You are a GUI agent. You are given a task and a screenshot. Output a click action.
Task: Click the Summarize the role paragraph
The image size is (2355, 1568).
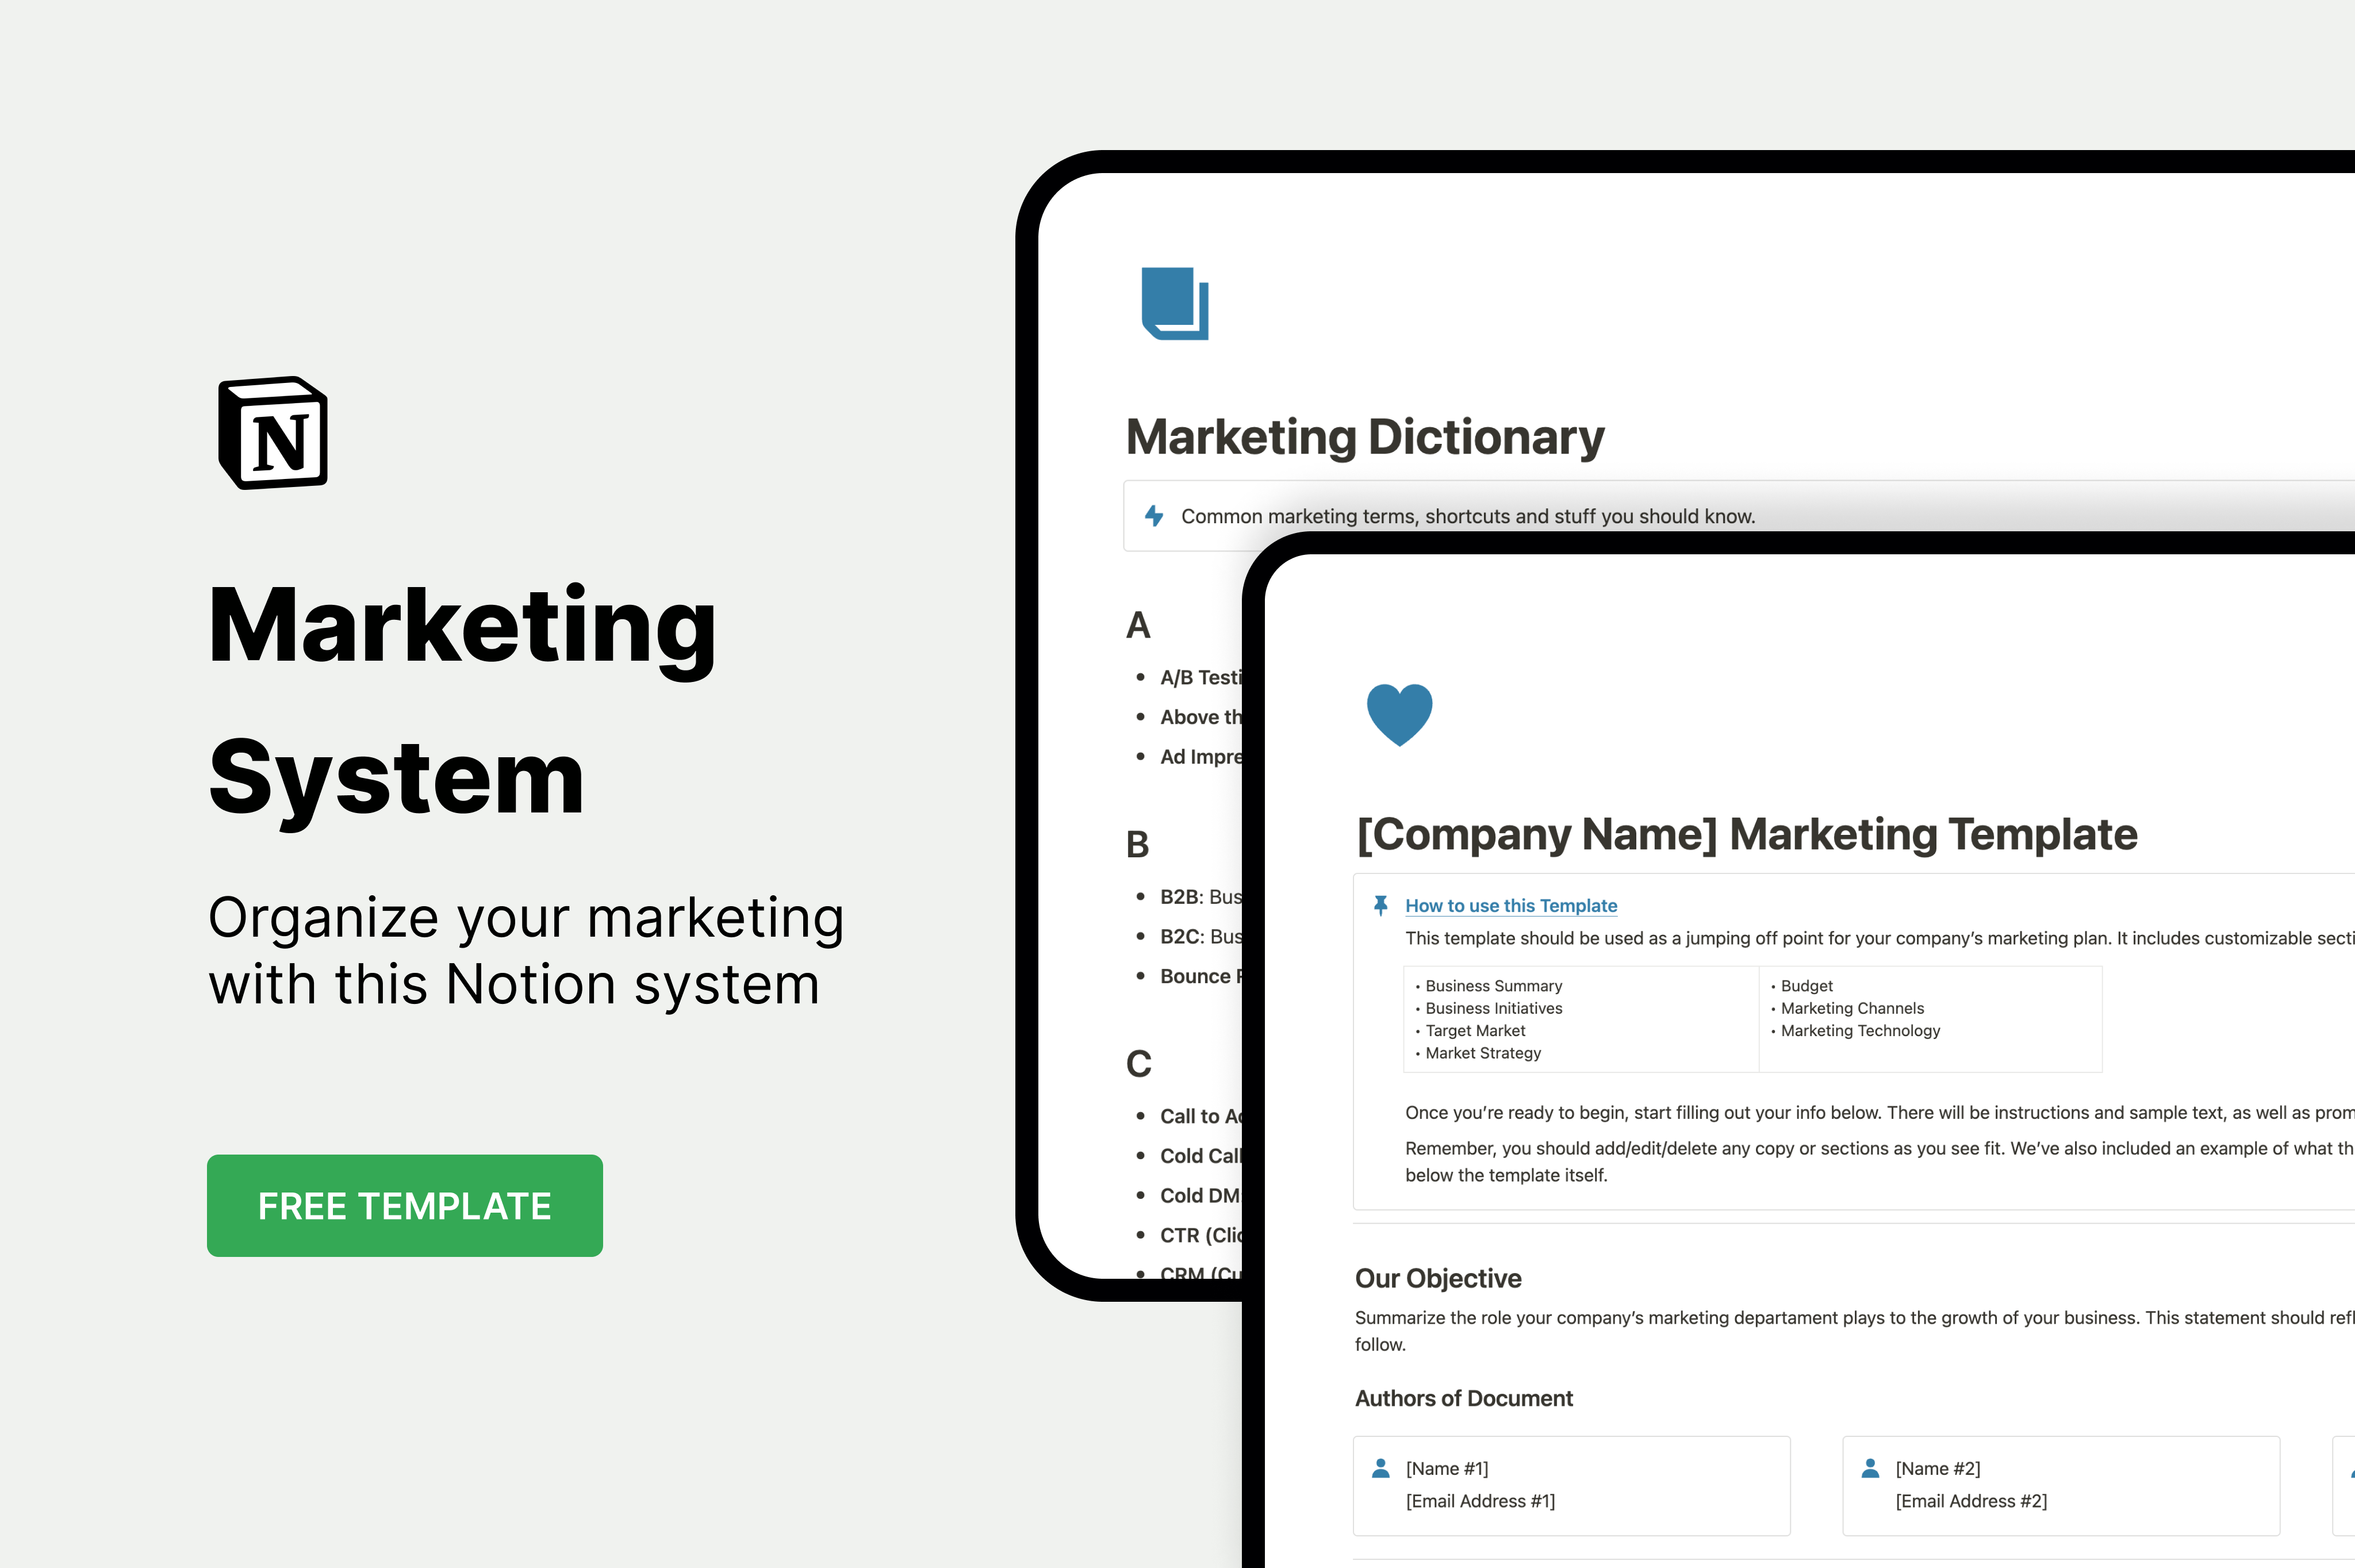[1854, 1331]
